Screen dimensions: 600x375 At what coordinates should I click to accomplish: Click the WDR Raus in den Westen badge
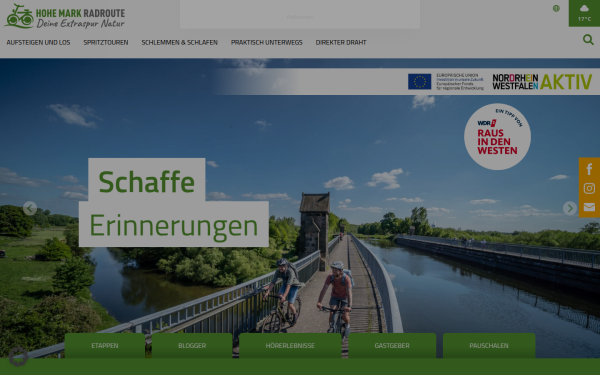497,137
